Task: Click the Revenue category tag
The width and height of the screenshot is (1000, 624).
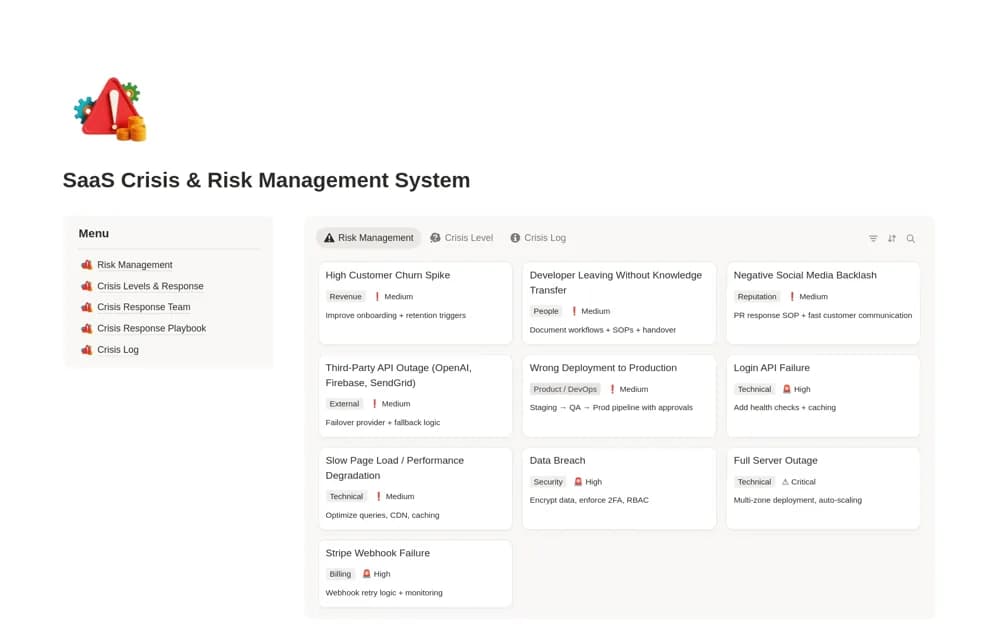Action: coord(346,297)
